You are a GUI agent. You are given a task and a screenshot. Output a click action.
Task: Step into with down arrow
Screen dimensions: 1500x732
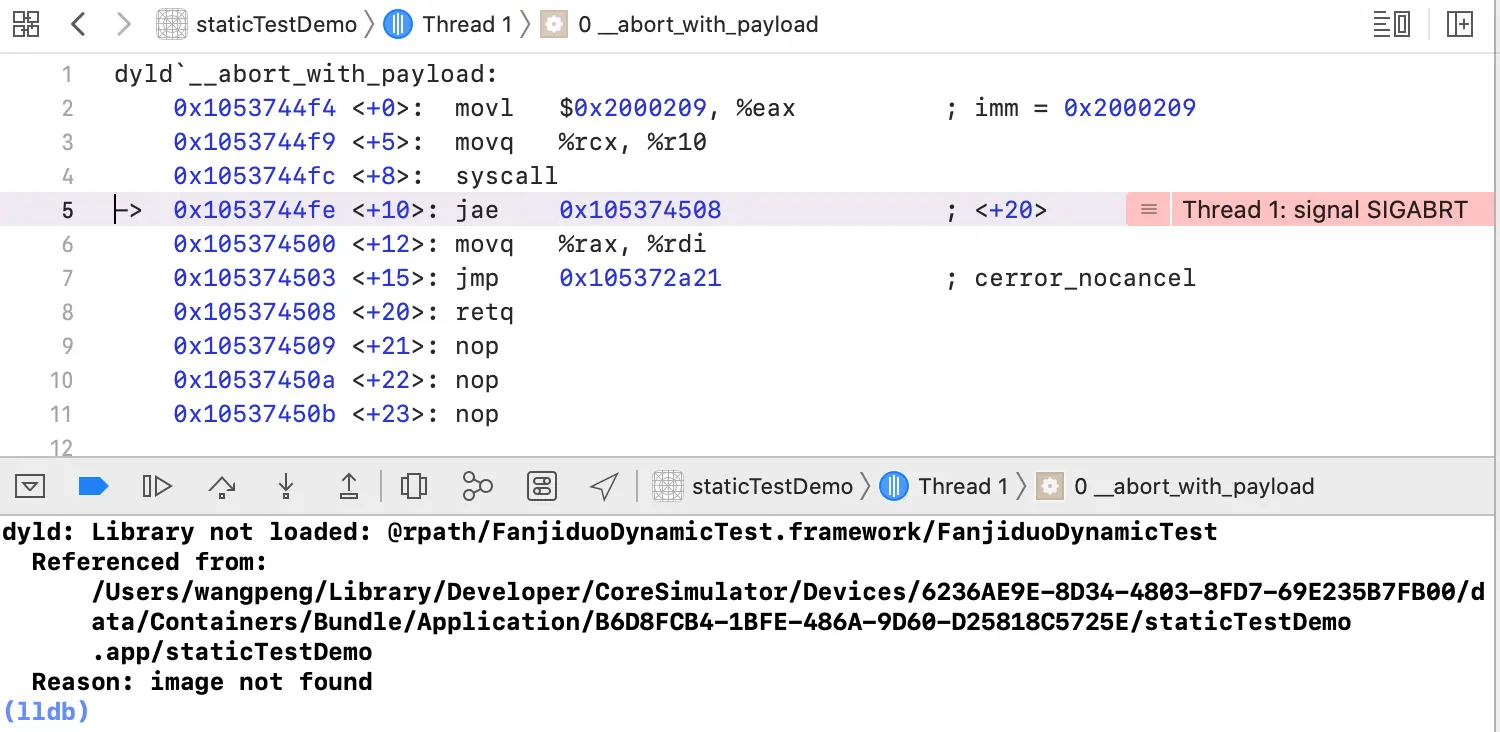pos(286,487)
